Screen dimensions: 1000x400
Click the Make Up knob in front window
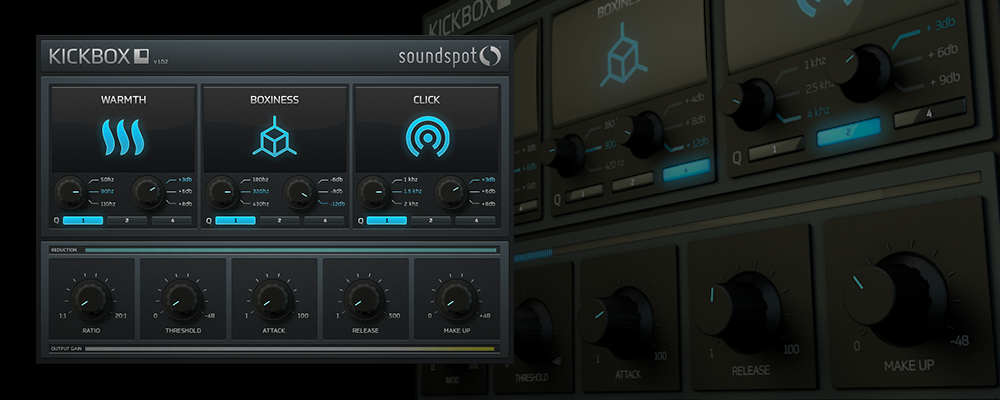click(457, 299)
